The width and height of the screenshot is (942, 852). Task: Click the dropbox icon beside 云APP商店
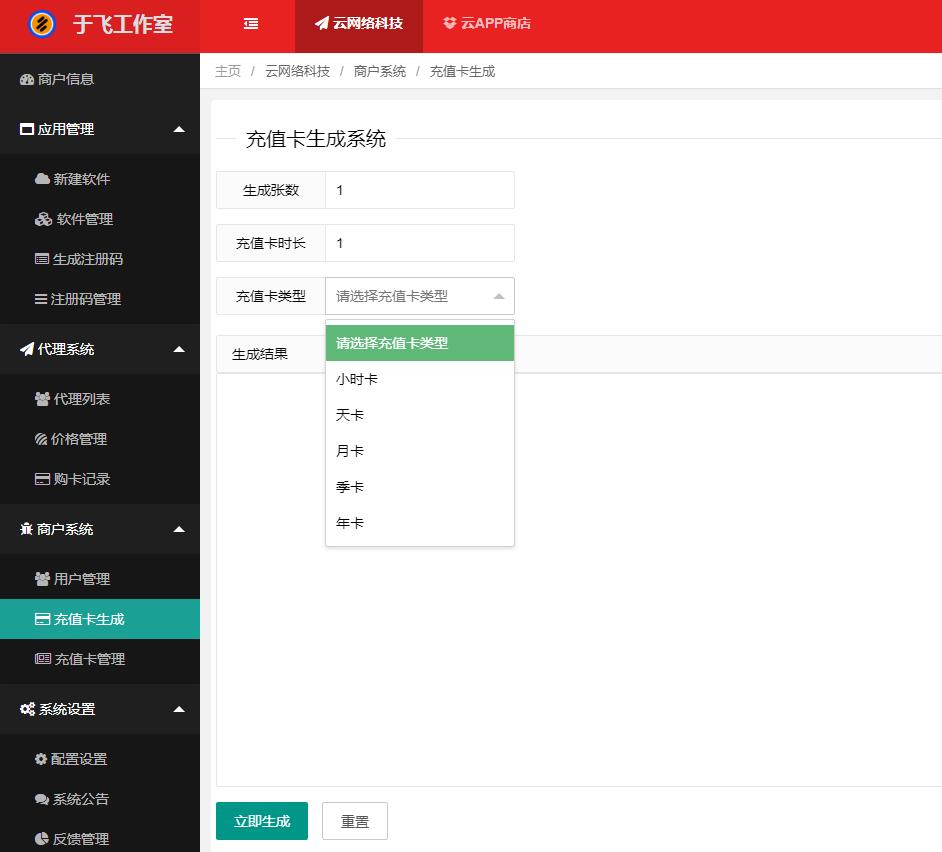pos(449,23)
